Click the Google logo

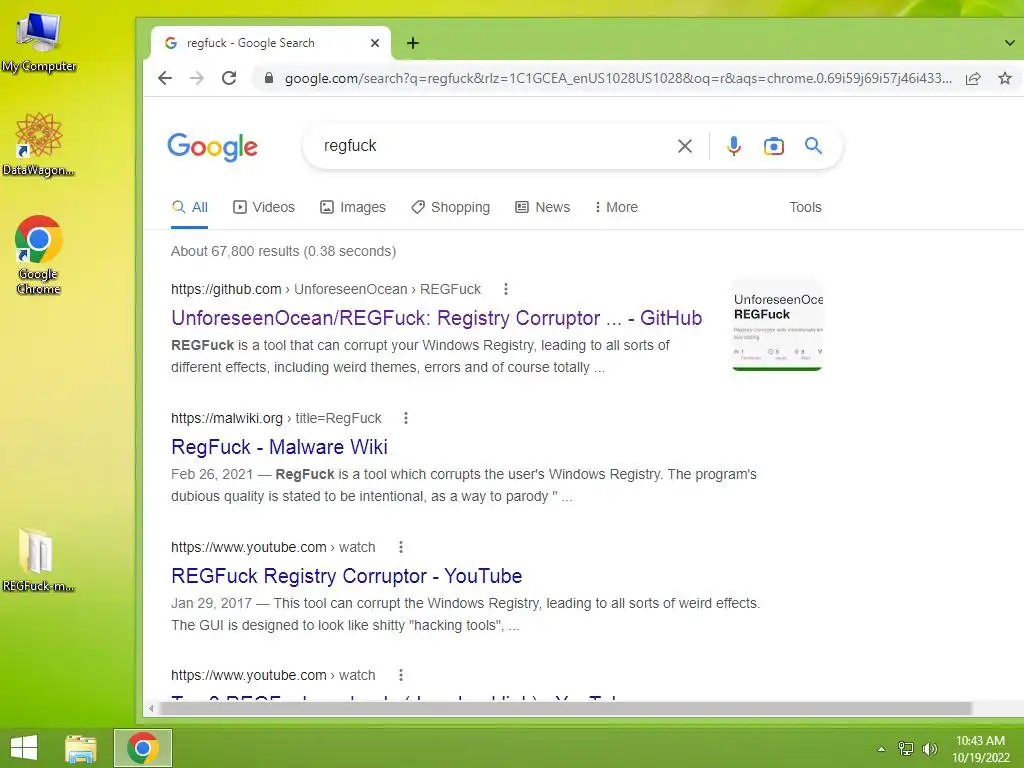[212, 147]
